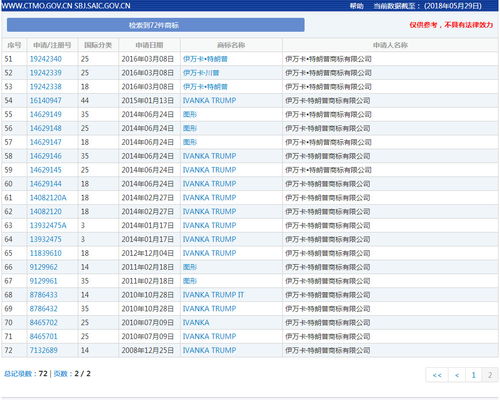Click the 帮助 help link in header

[x=356, y=6]
